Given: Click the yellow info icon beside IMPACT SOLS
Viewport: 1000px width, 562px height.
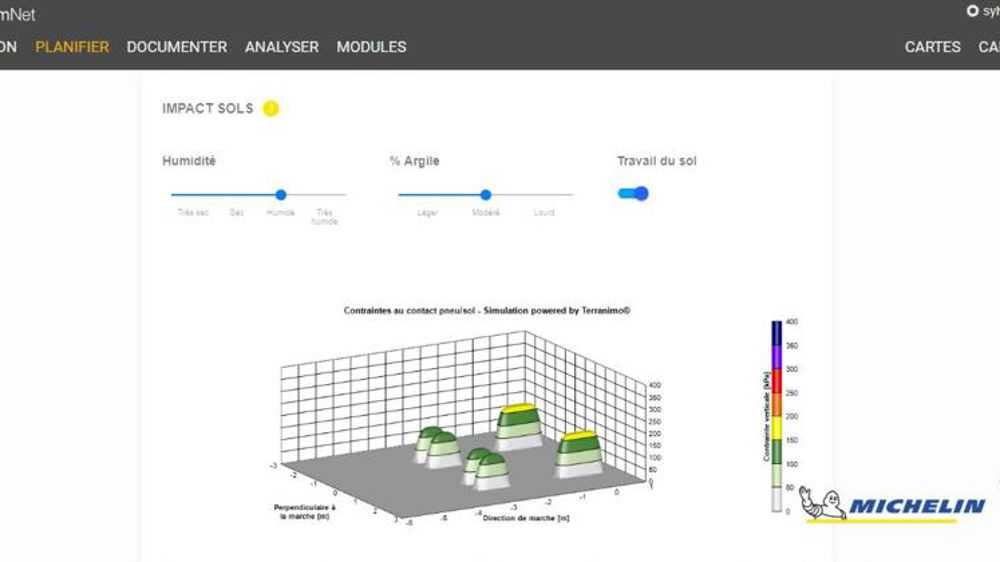Looking at the screenshot, I should coord(271,108).
